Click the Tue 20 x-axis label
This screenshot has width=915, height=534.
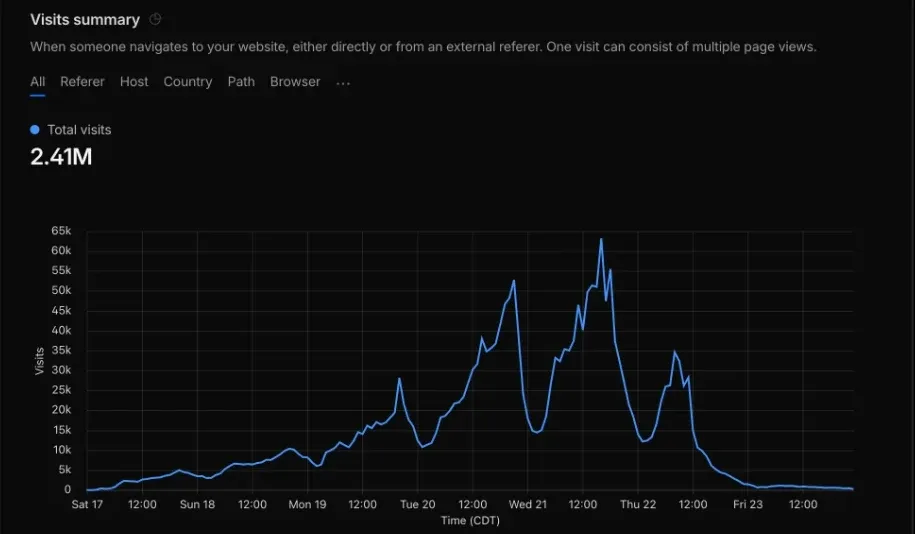[x=417, y=504]
